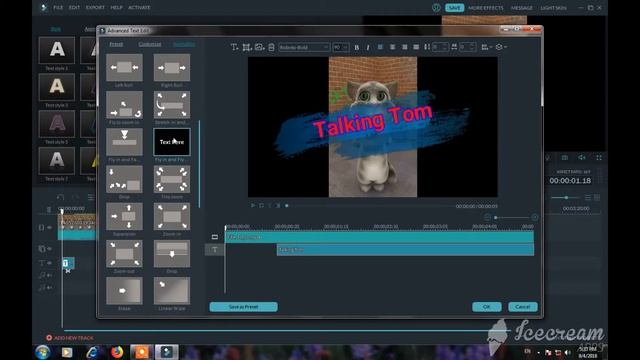Image resolution: width=640 pixels, height=360 pixels.
Task: Open the Animation tab
Action: tap(184, 44)
